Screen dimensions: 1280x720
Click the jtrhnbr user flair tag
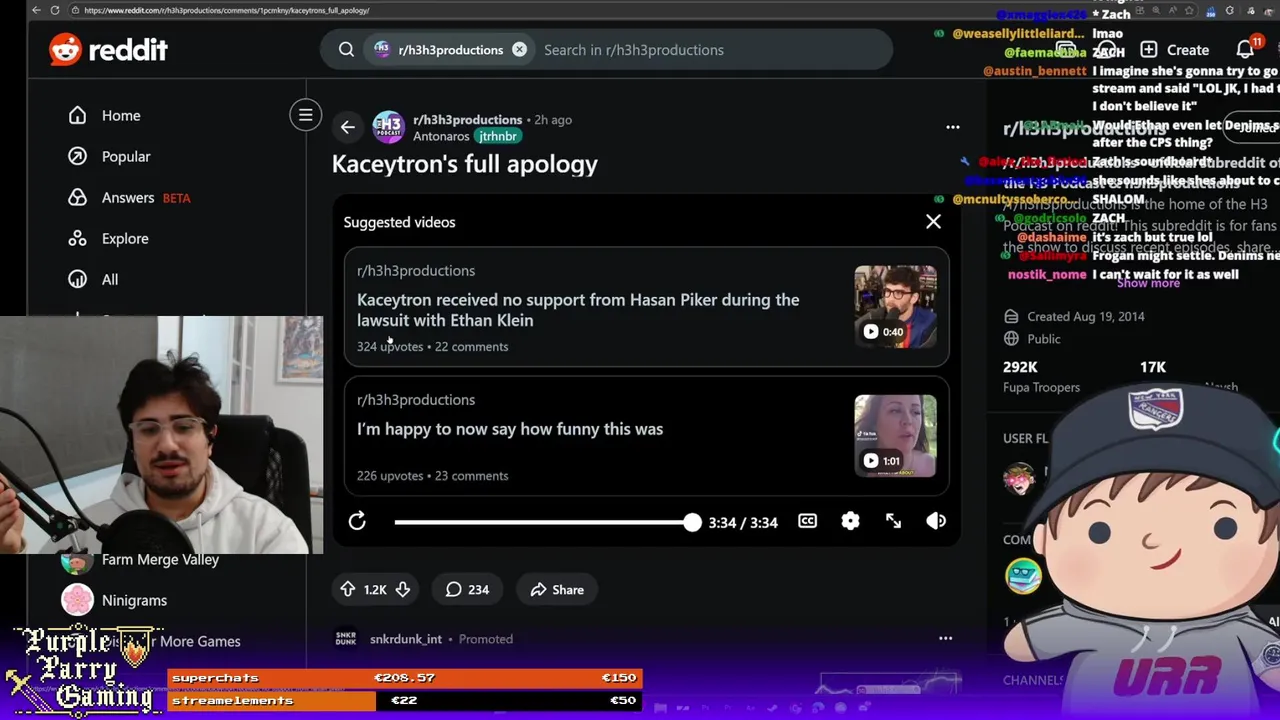pyautogui.click(x=497, y=136)
